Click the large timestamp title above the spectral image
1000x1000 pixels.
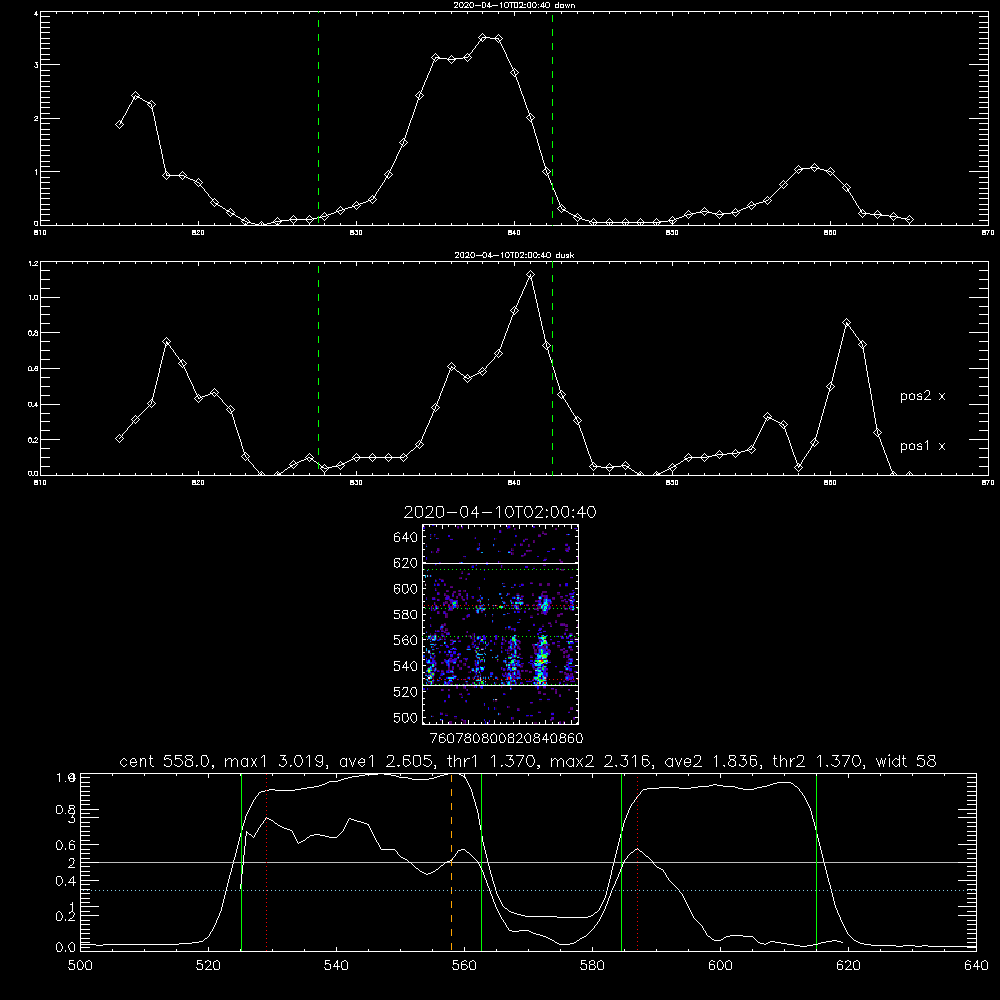[x=500, y=512]
